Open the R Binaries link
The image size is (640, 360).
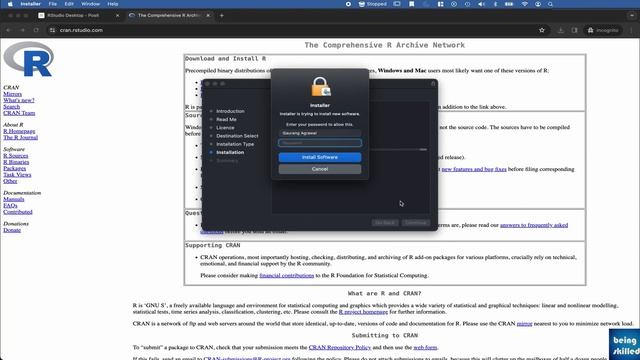tap(16, 162)
